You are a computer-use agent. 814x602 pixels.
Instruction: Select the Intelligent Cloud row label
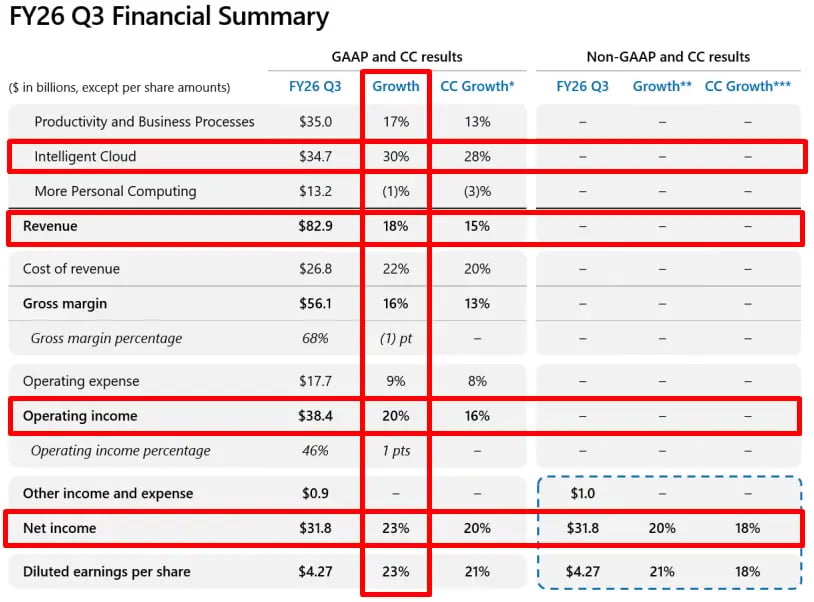point(85,156)
